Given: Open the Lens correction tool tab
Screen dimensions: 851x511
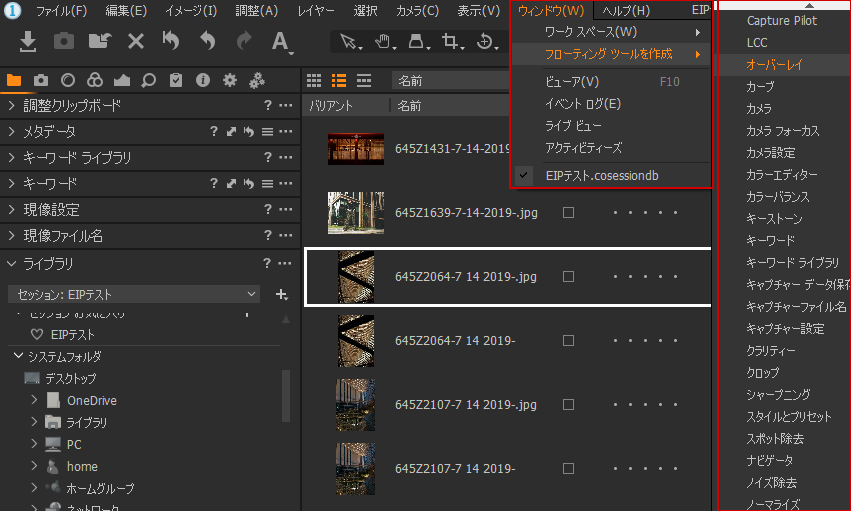Looking at the screenshot, I should coord(67,80).
